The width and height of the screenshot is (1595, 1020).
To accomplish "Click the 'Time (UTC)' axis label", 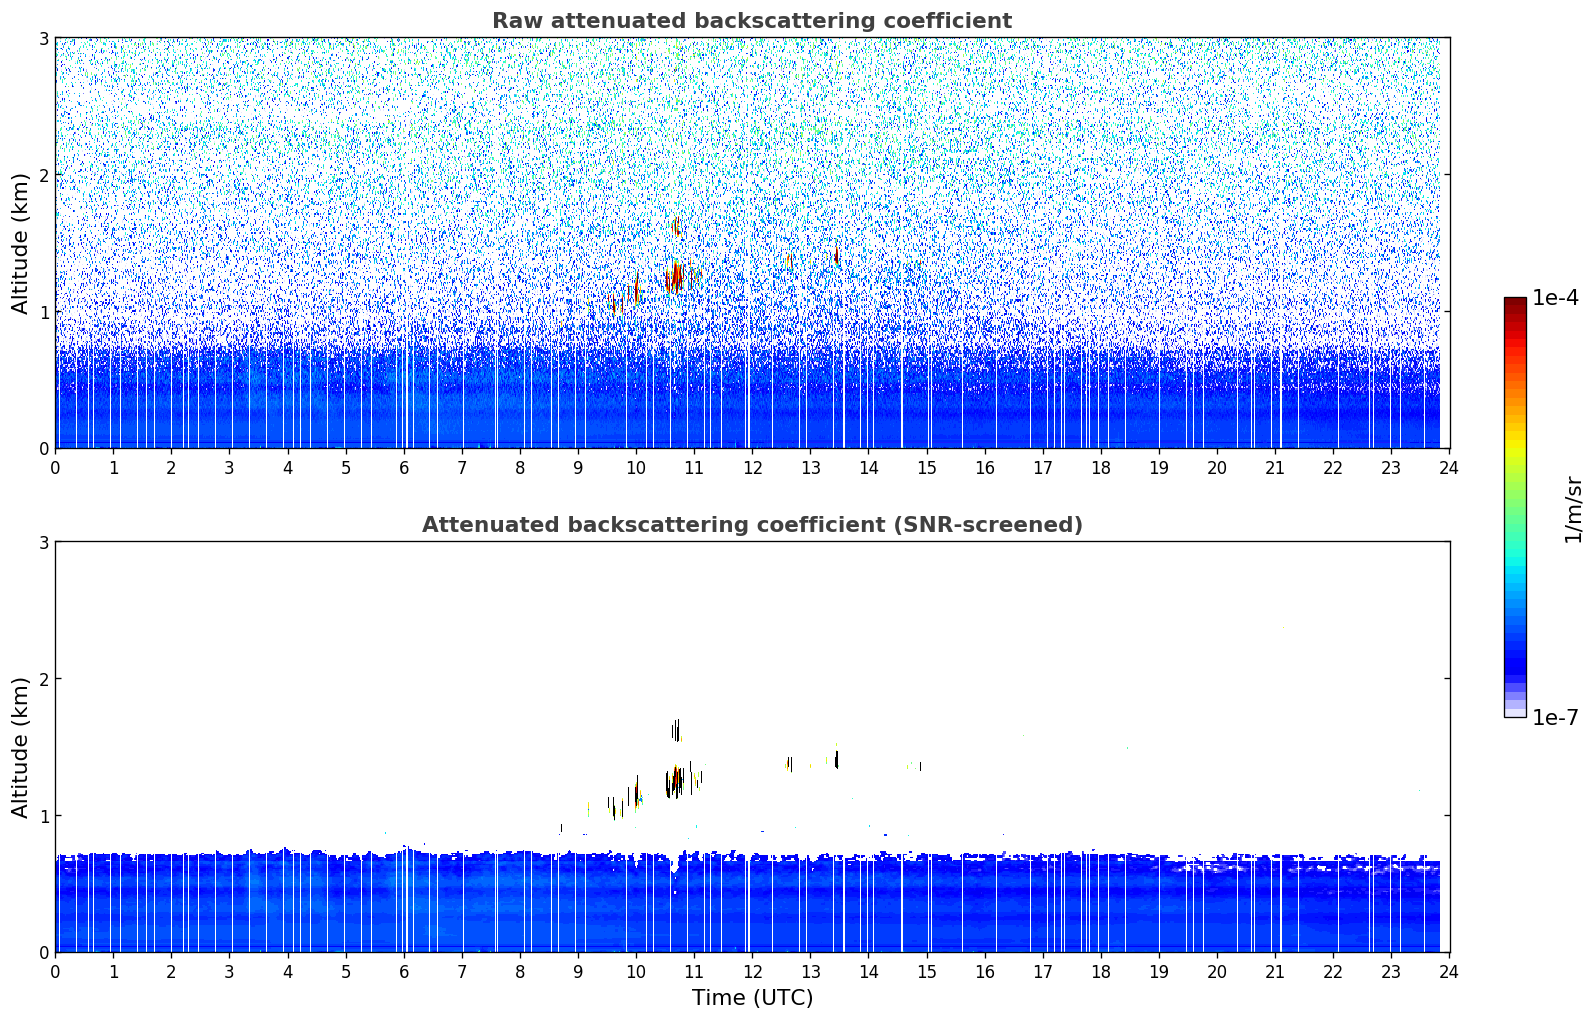I will coord(752,997).
